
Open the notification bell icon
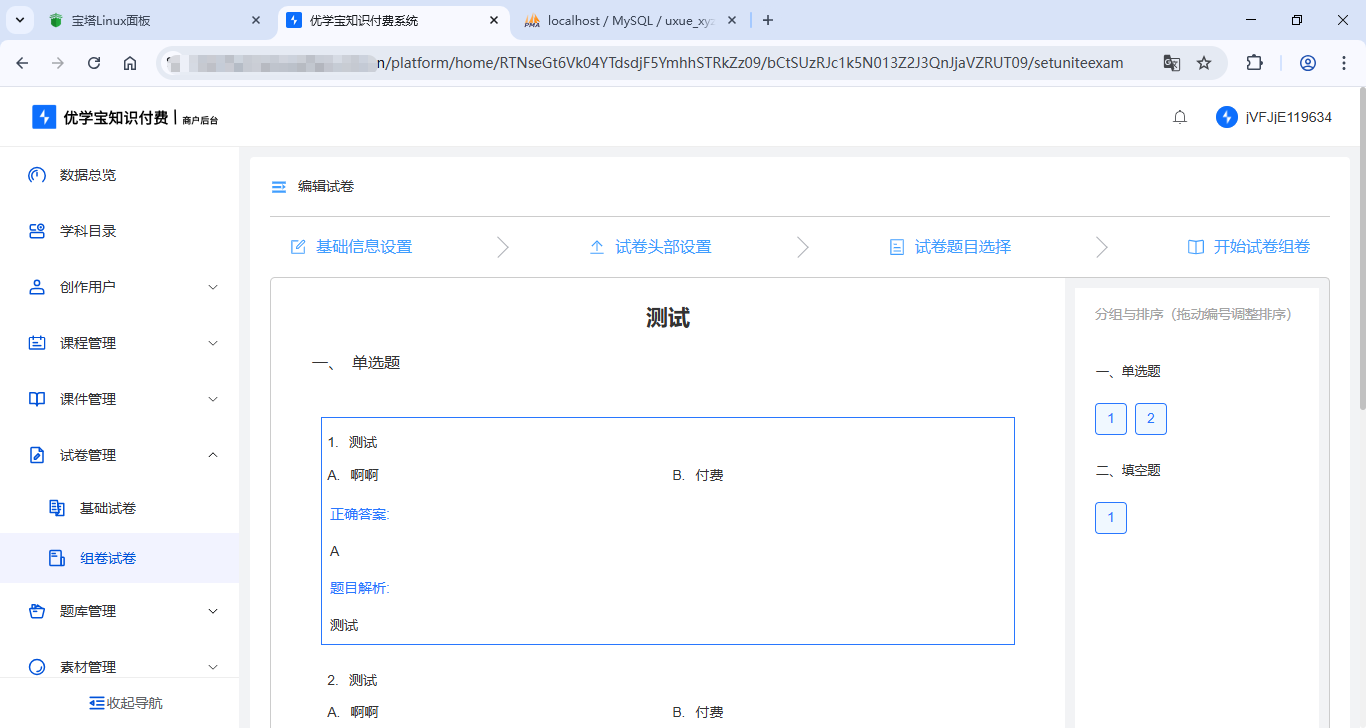point(1179,116)
